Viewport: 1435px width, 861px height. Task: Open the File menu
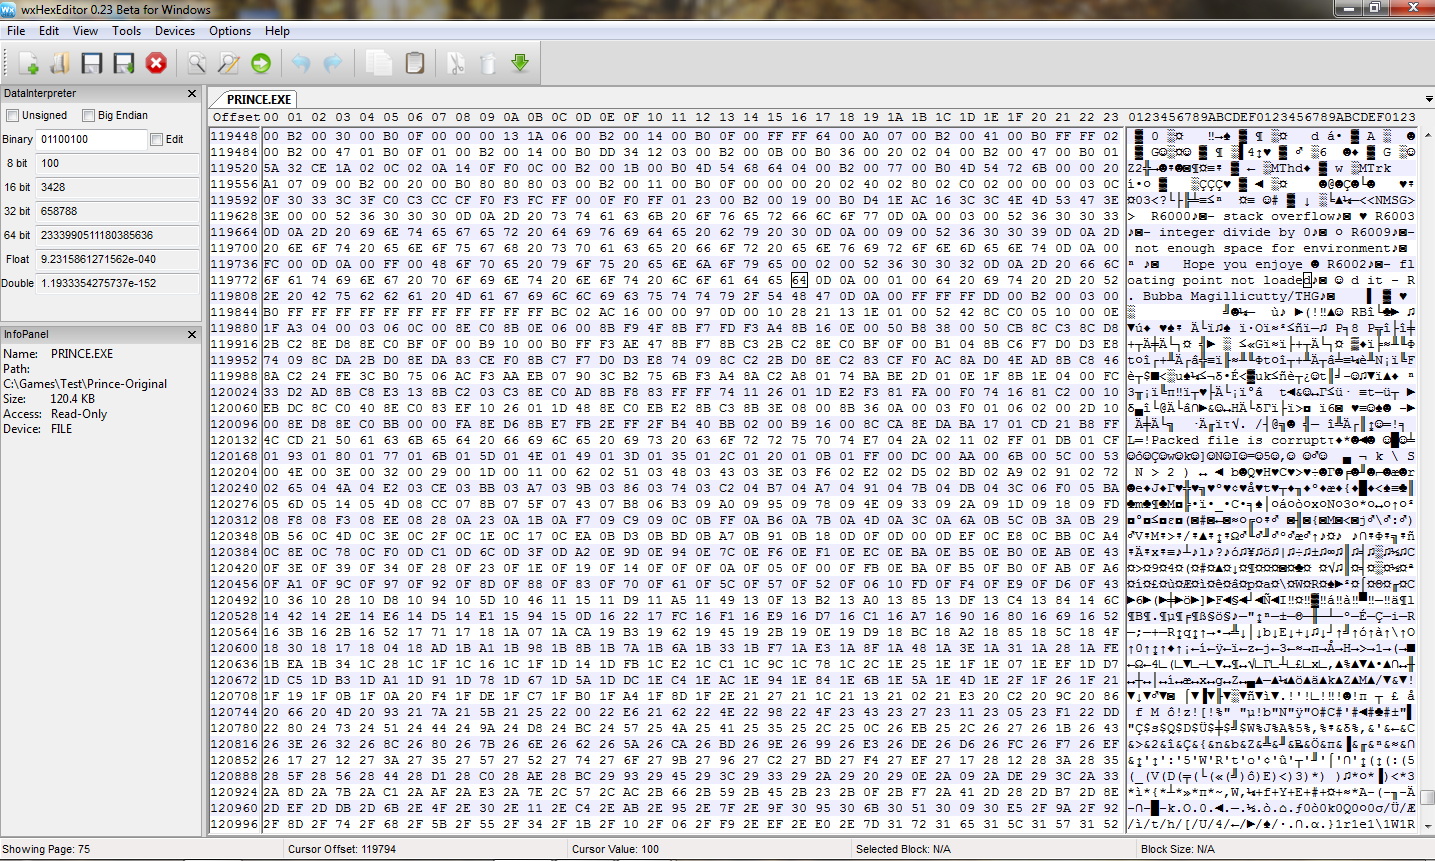(16, 31)
